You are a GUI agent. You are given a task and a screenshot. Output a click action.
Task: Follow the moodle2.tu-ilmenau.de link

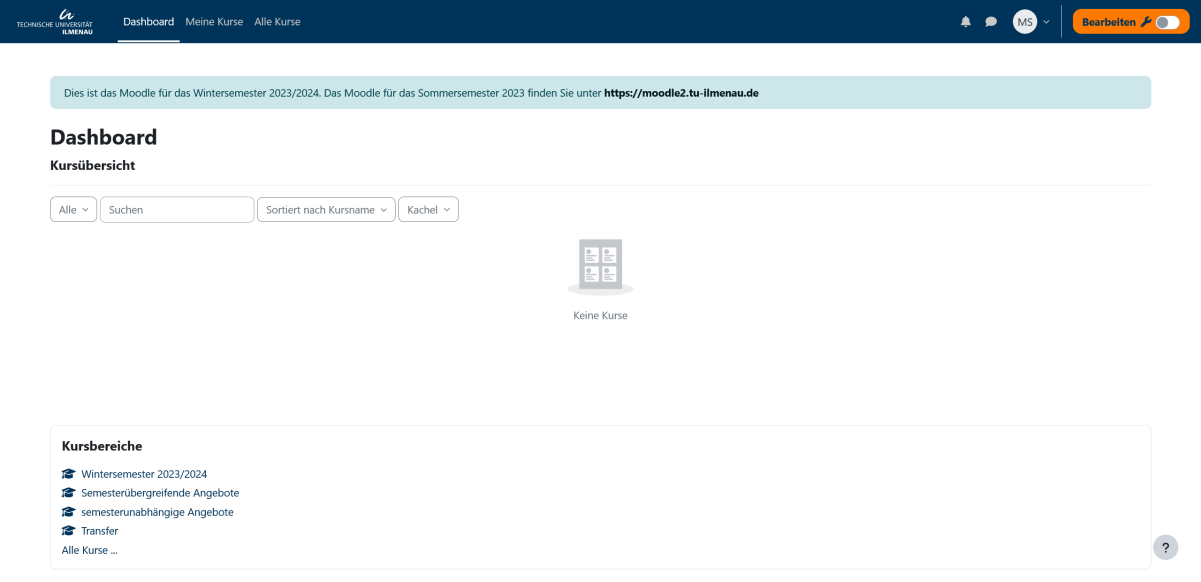tap(681, 93)
